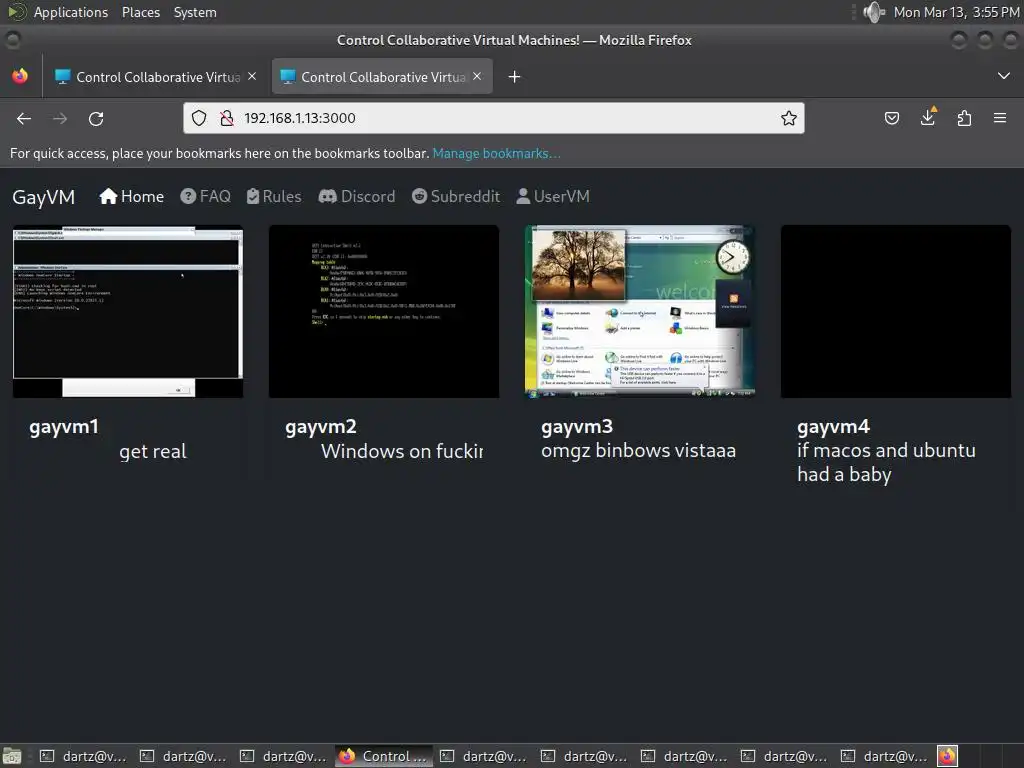Click the insecure connection lock icon

[x=227, y=118]
